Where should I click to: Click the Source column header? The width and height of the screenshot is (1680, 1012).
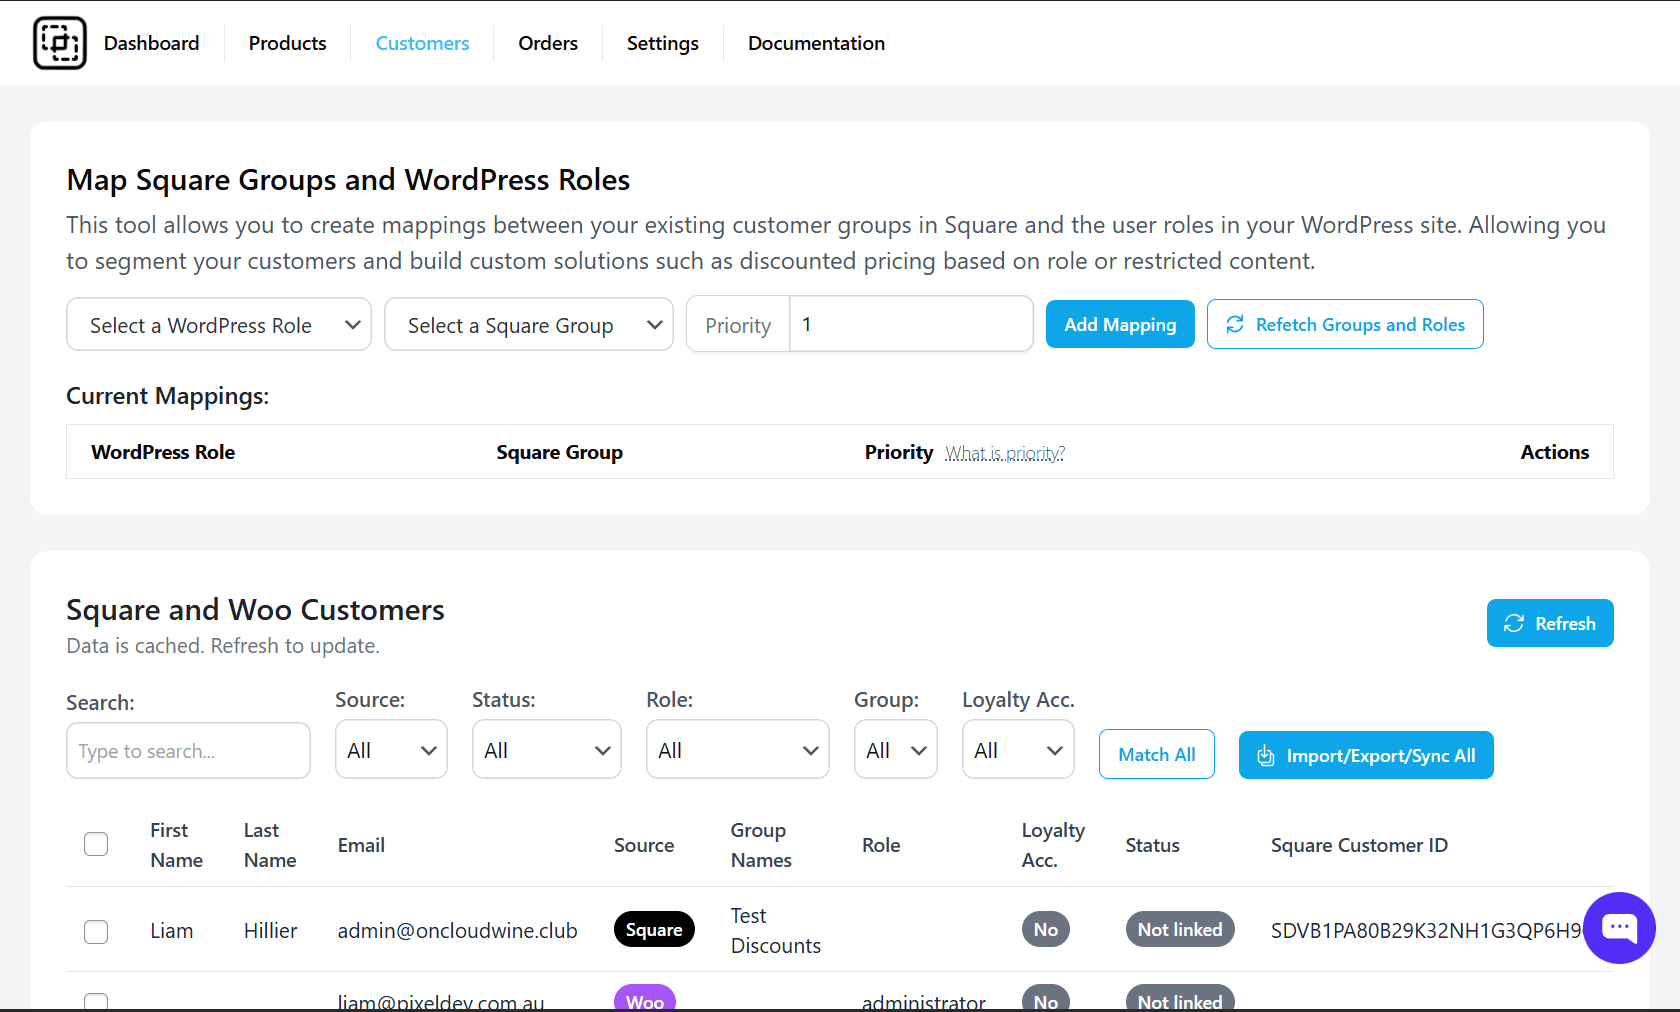pos(644,845)
